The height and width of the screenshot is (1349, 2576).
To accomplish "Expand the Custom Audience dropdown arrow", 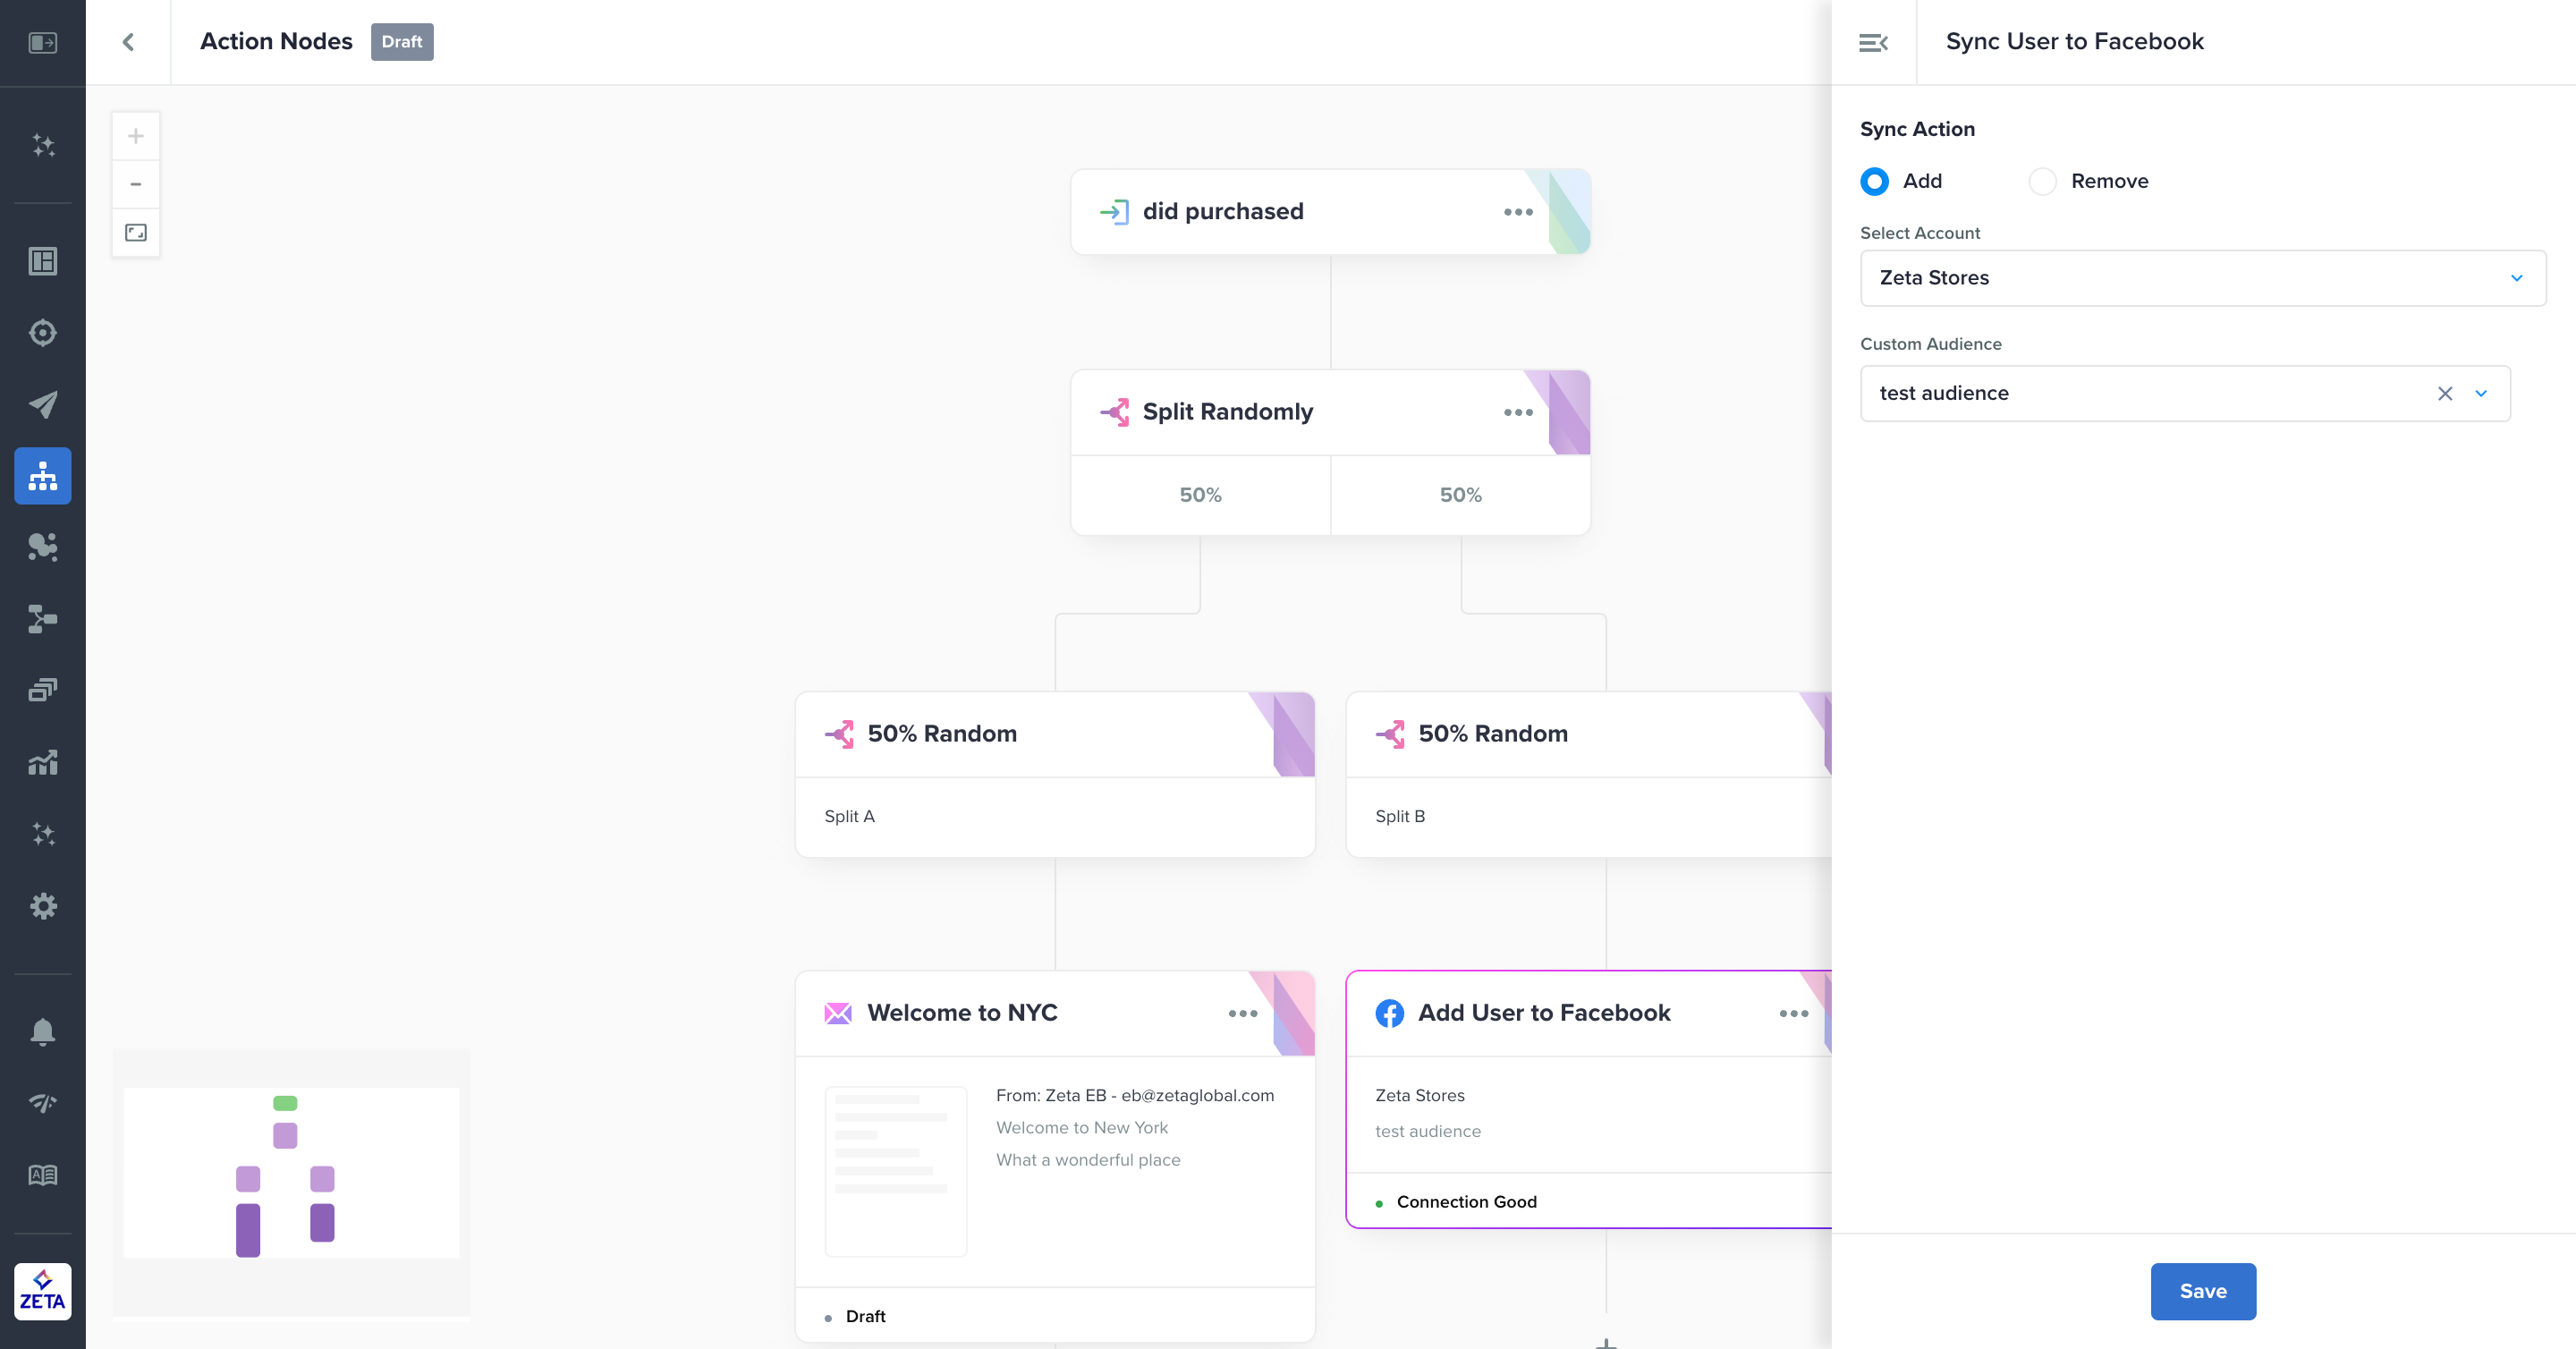I will 2481,394.
